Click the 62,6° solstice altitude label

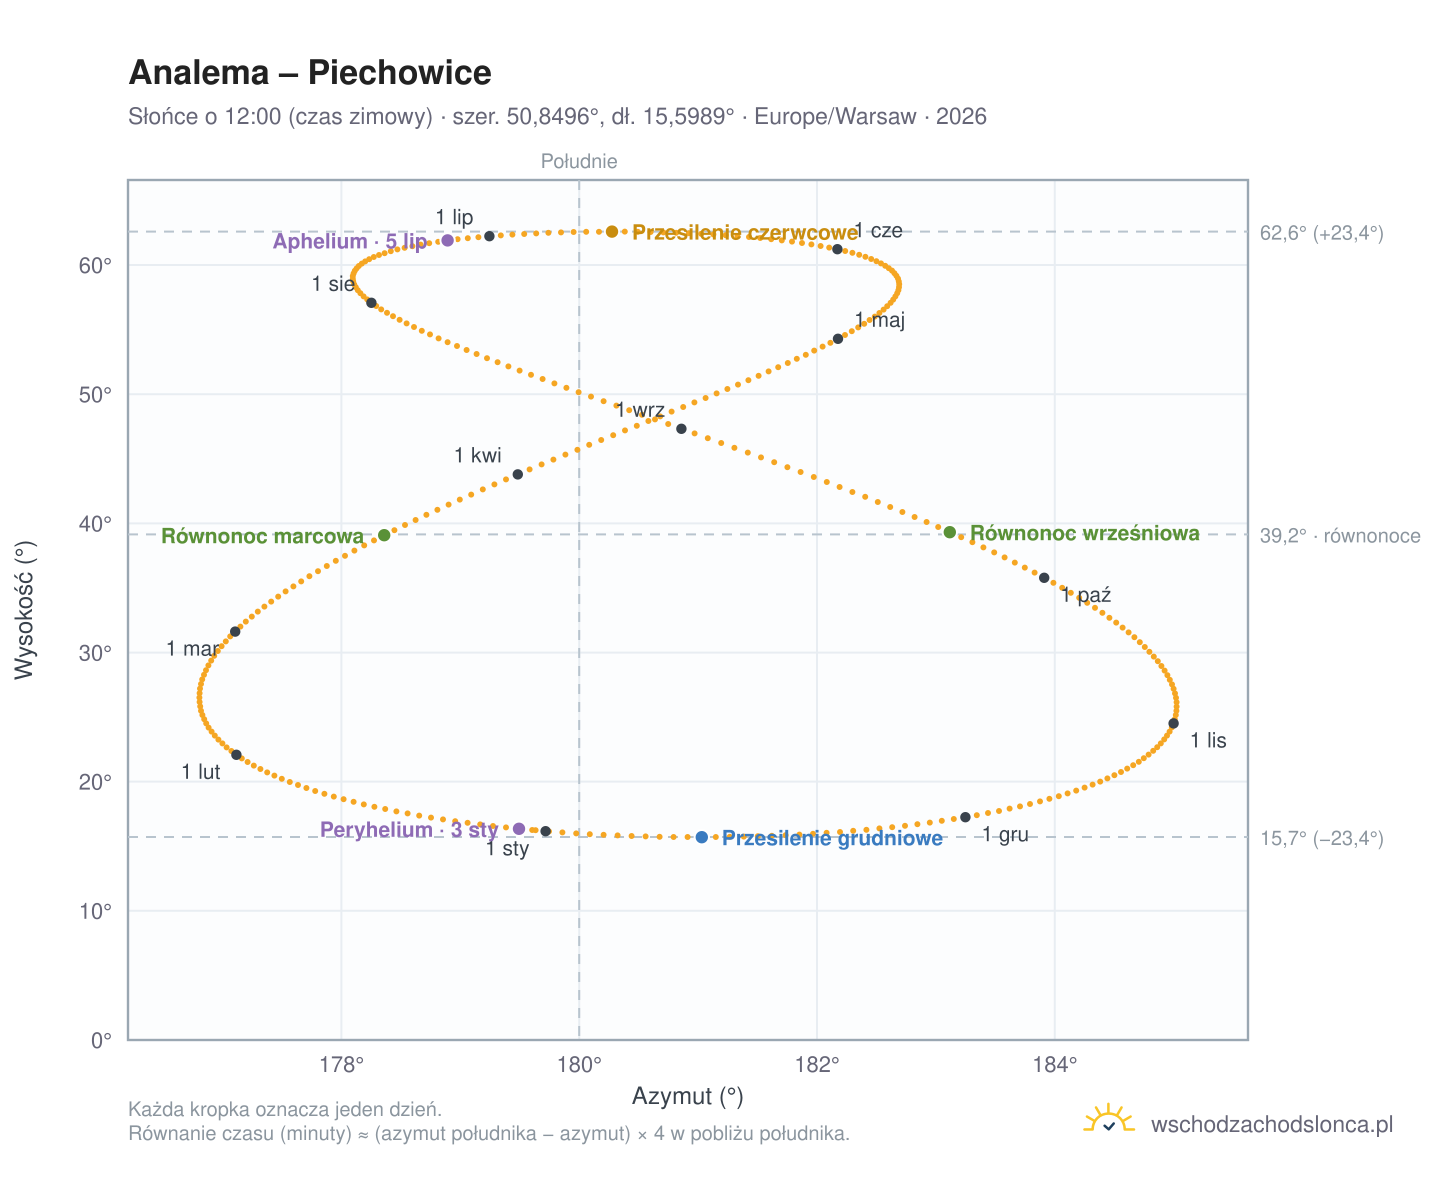(1322, 233)
